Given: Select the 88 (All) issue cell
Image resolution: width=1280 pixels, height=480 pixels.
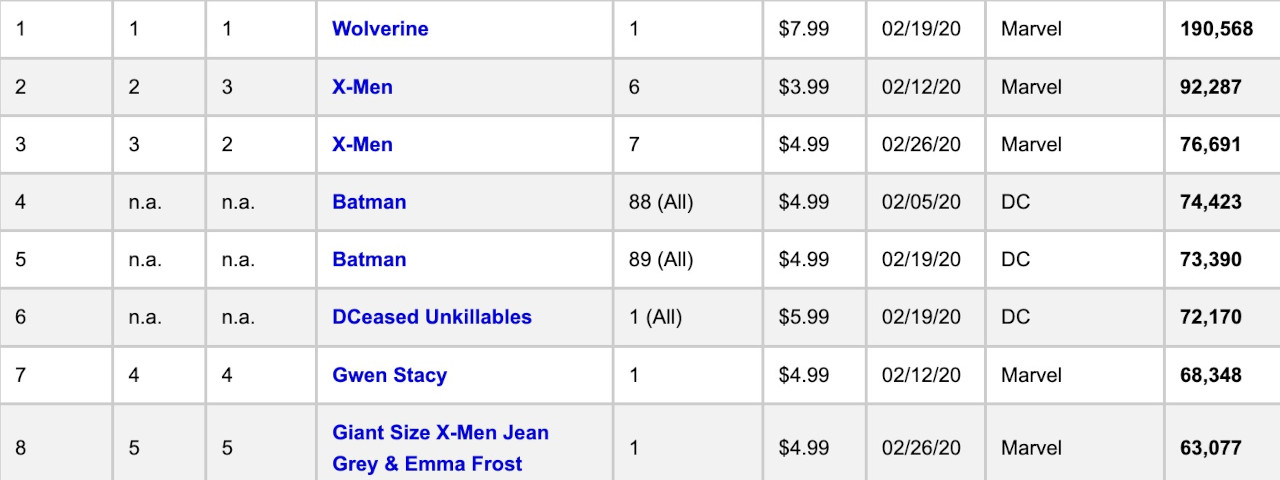Looking at the screenshot, I should pos(660,202).
